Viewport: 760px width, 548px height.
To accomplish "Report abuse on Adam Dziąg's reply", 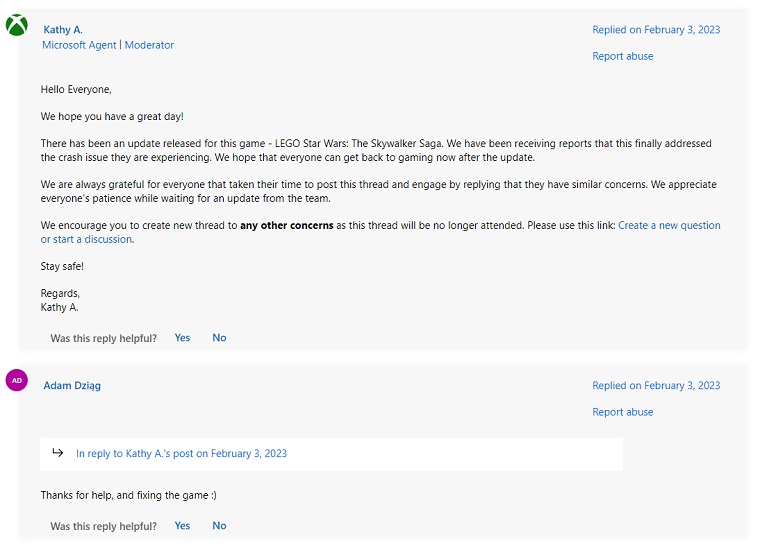I will pyautogui.click(x=622, y=412).
